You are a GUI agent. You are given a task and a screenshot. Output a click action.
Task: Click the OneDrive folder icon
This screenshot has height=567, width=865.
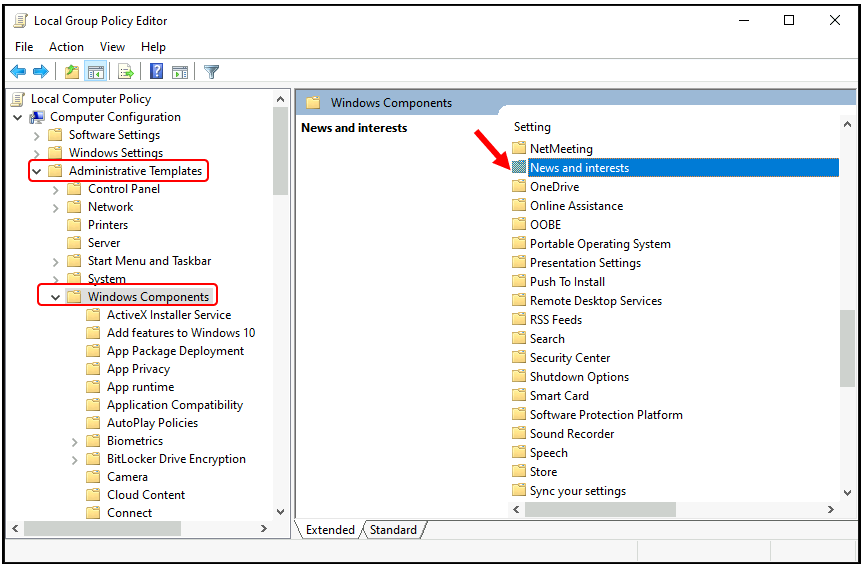[x=519, y=186]
